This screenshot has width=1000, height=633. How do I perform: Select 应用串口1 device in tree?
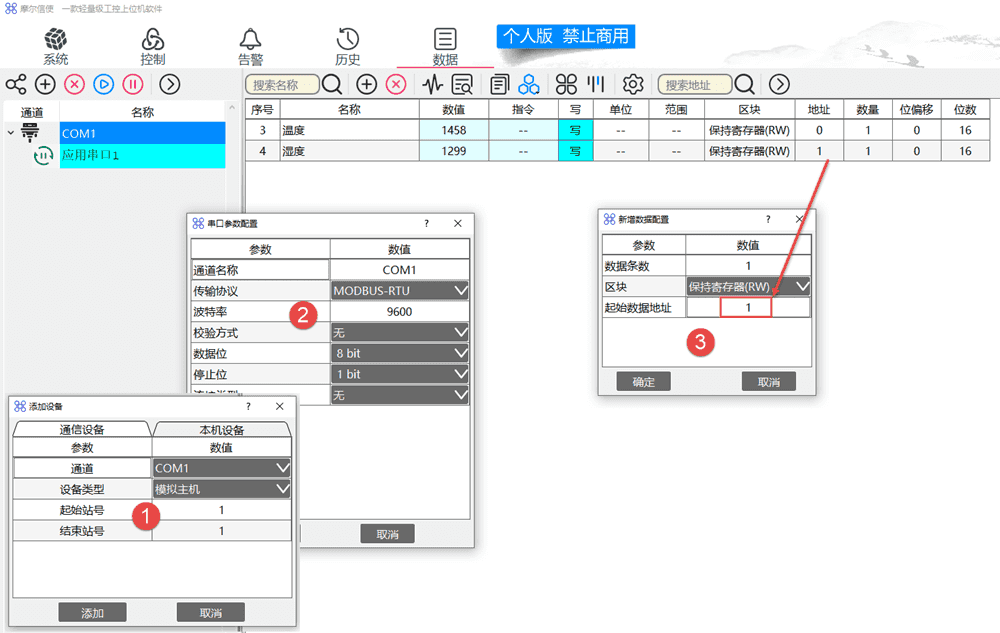(90, 155)
